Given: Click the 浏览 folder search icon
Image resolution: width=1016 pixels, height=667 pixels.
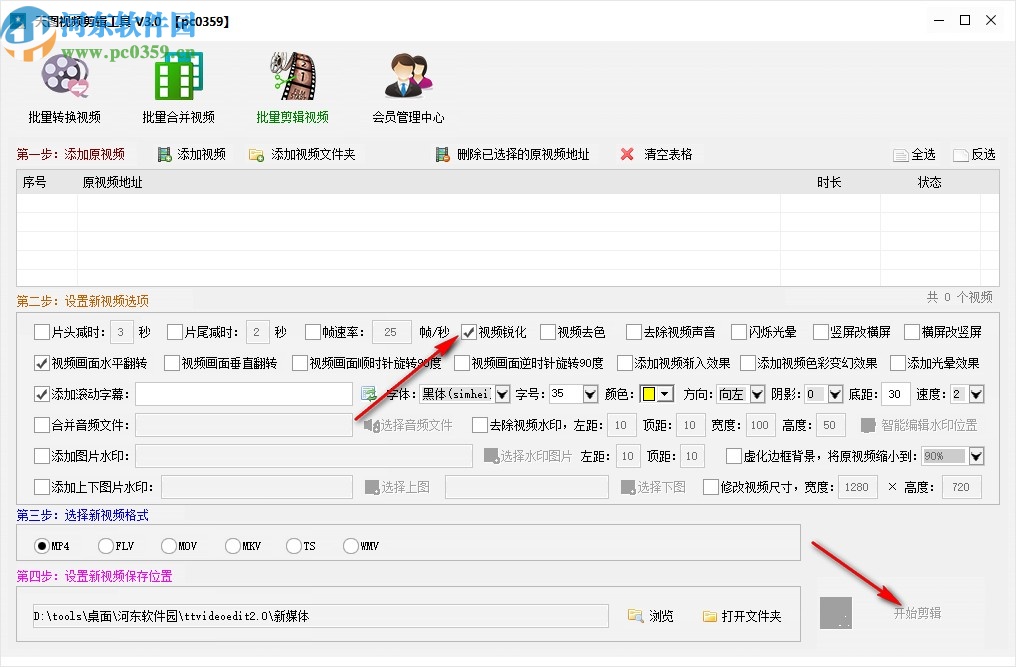Looking at the screenshot, I should pyautogui.click(x=635, y=615).
